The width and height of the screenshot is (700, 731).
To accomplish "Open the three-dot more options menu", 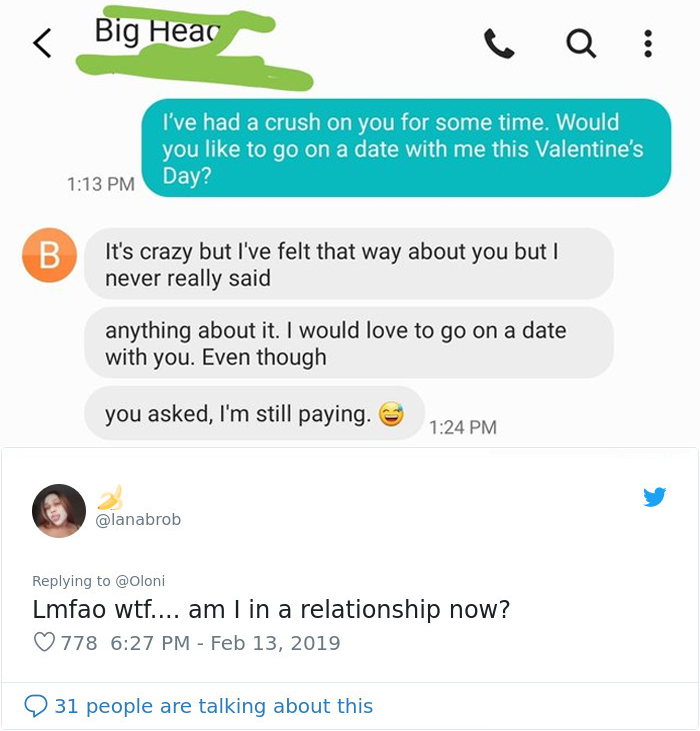I will [x=648, y=43].
